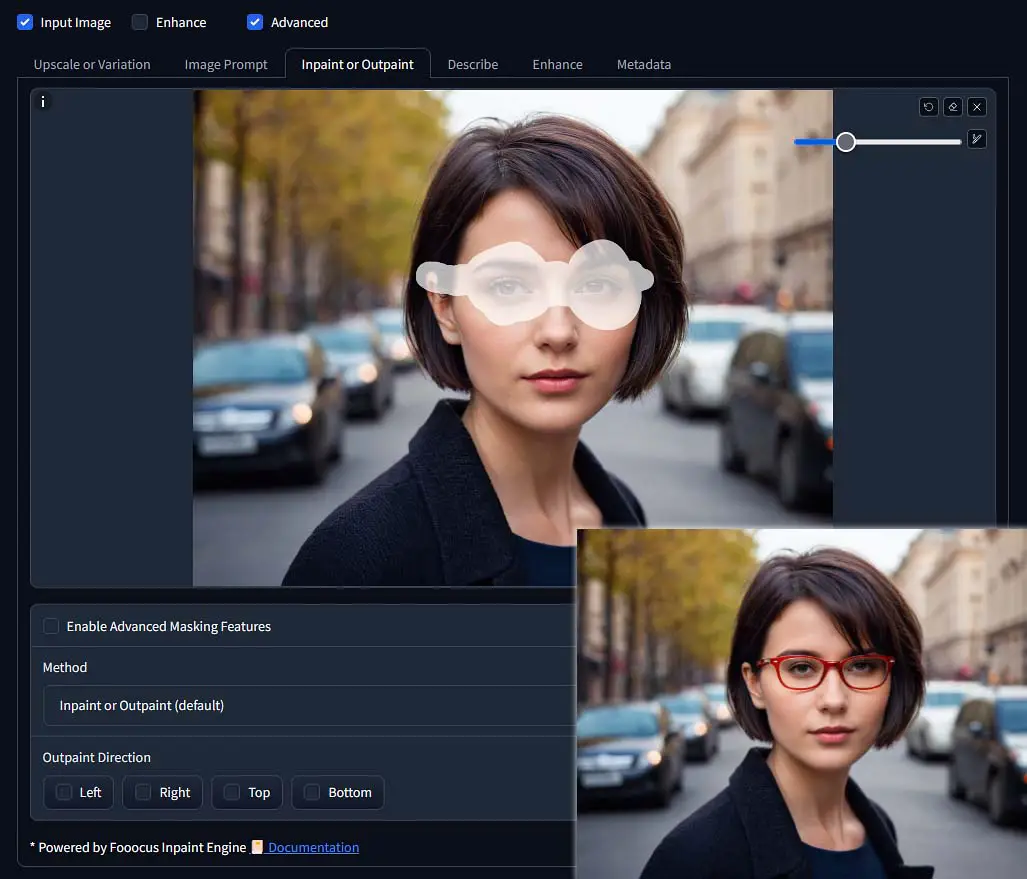Uncheck the Input Image checkbox
This screenshot has height=879, width=1027.
(25, 22)
